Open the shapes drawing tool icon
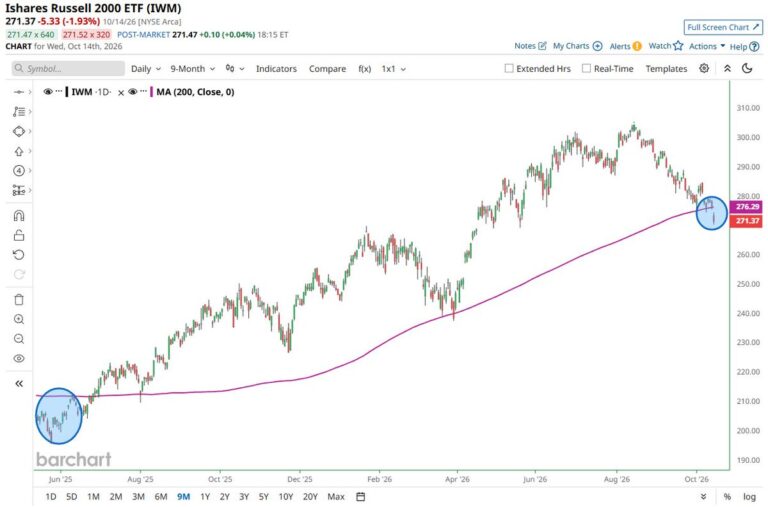This screenshot has height=507, width=768. (19, 131)
